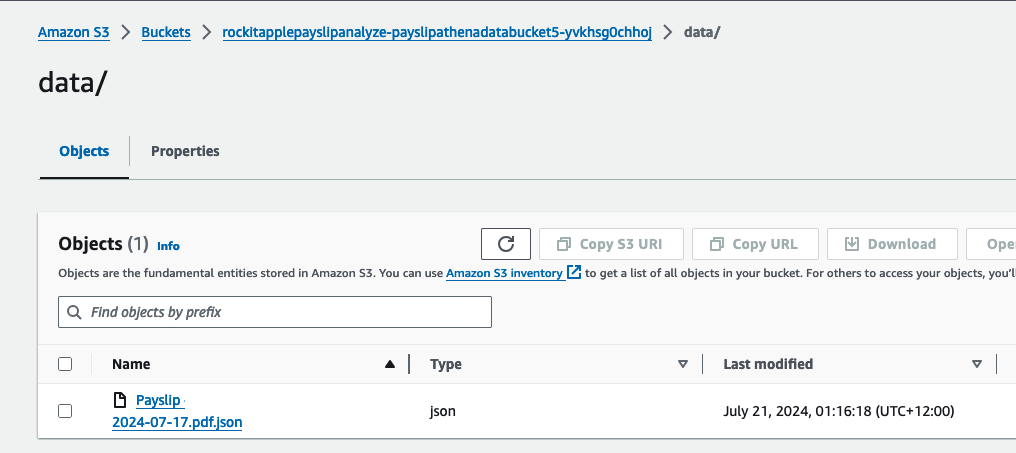Click the July 21, 2024 modified date

[838, 411]
